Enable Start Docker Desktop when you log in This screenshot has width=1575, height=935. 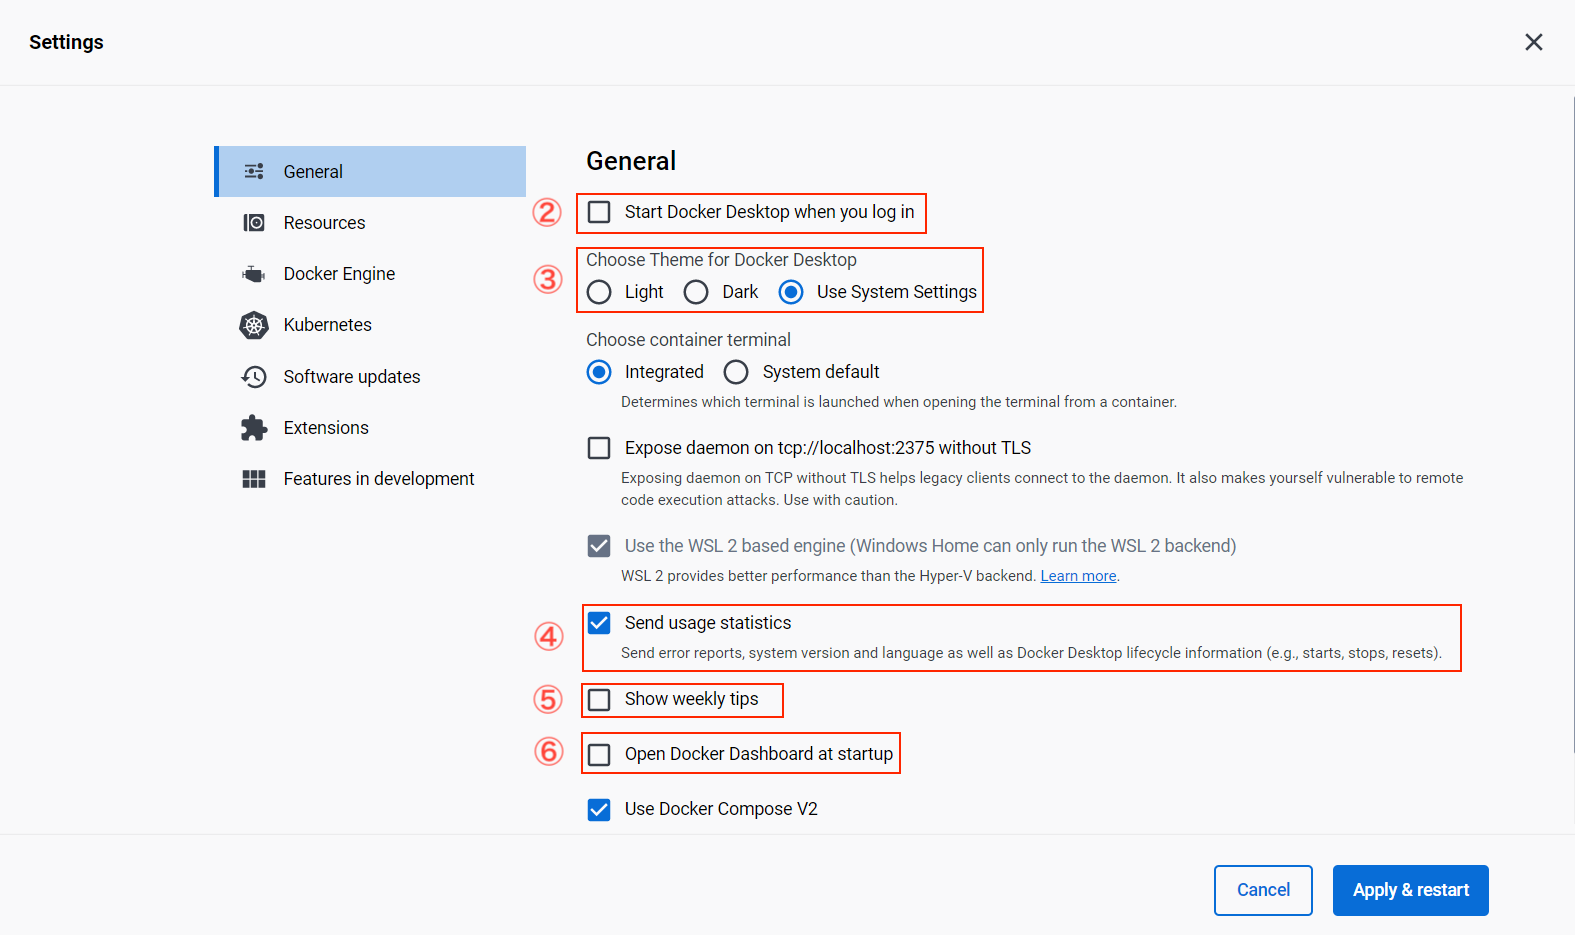coord(599,212)
